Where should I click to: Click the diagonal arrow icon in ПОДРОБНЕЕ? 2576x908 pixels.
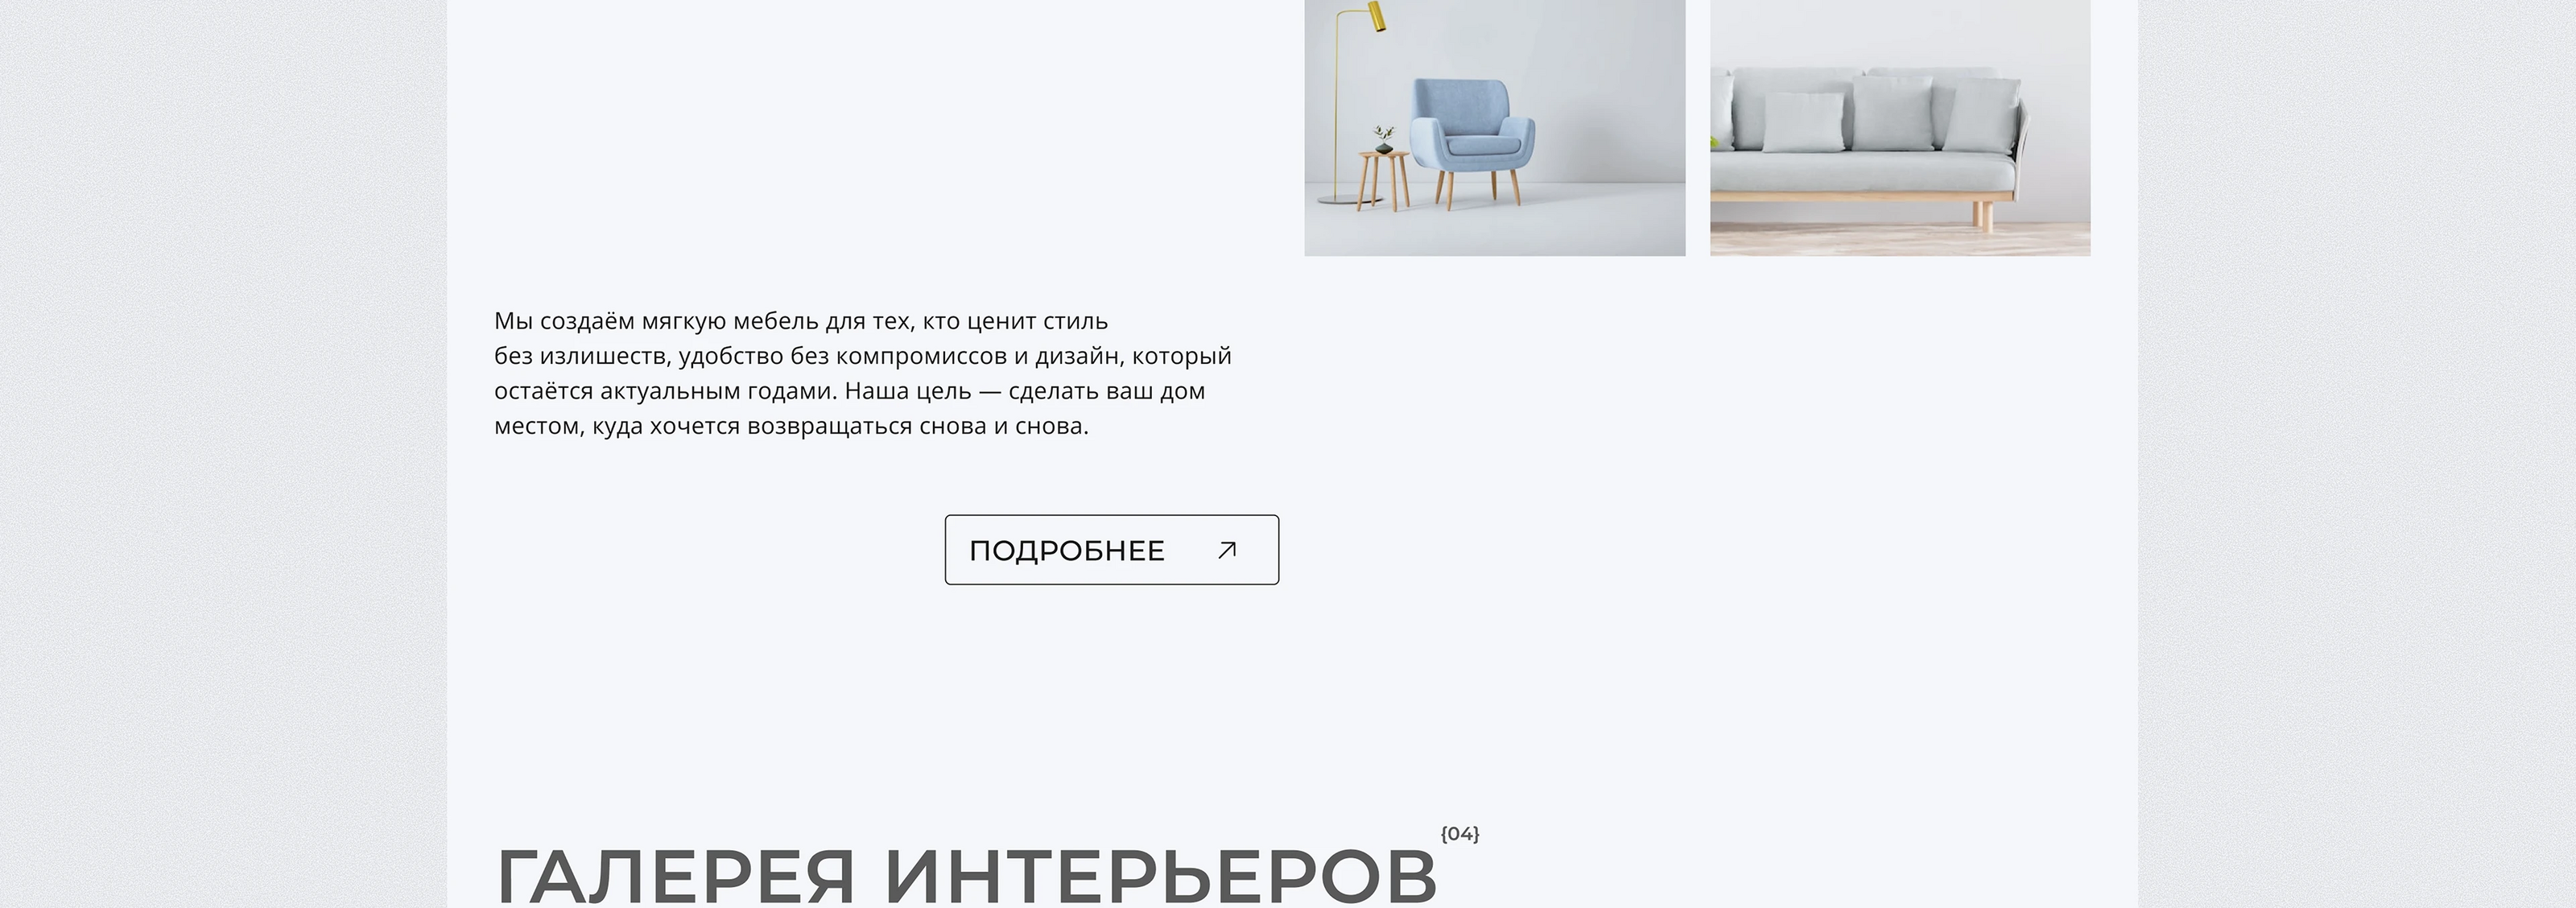pos(1227,550)
